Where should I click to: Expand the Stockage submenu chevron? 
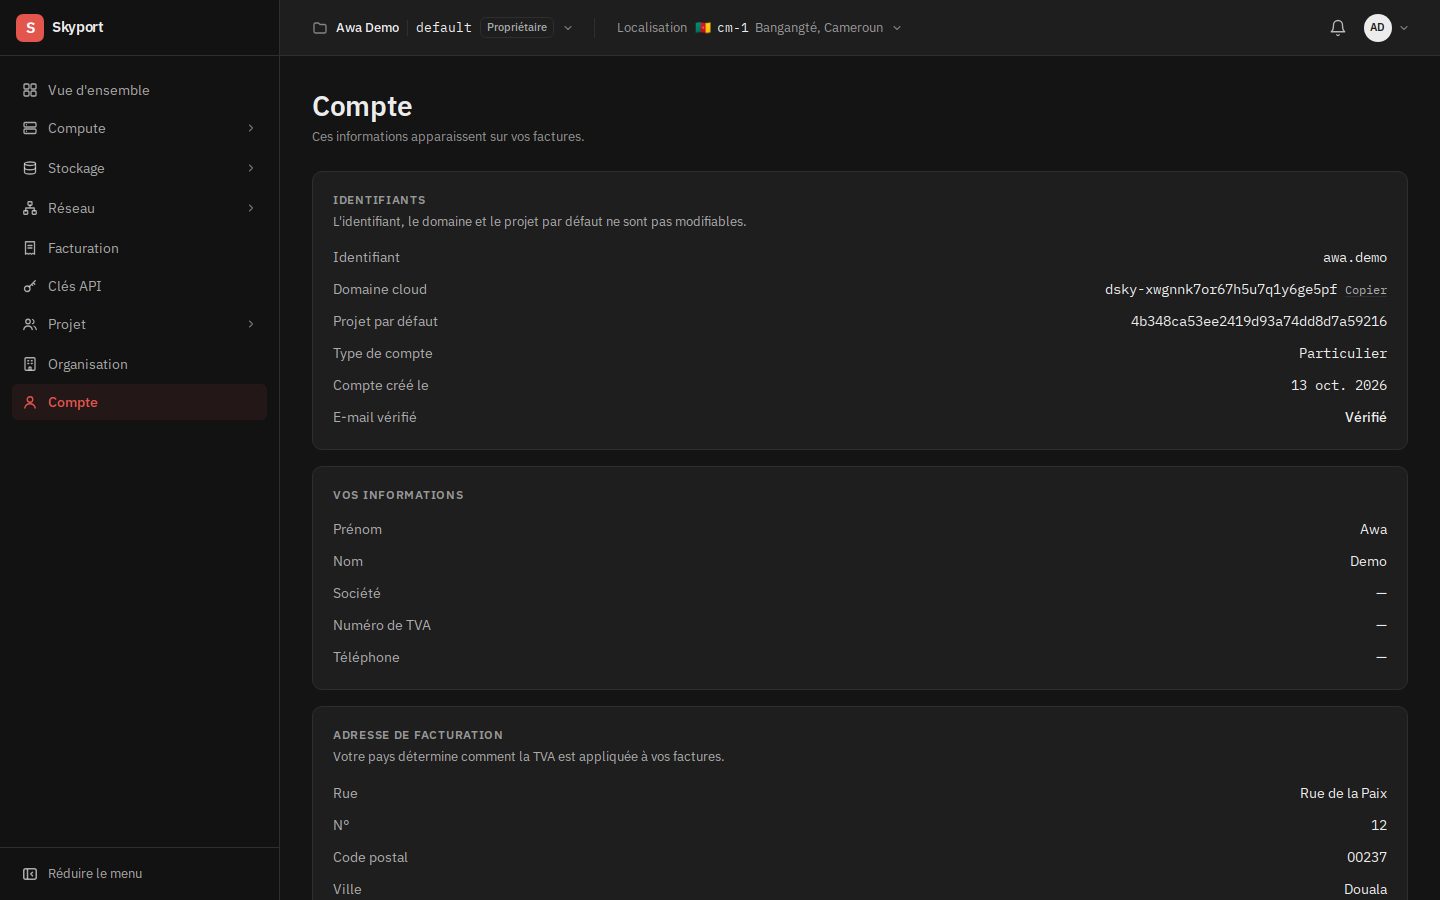coord(251,168)
